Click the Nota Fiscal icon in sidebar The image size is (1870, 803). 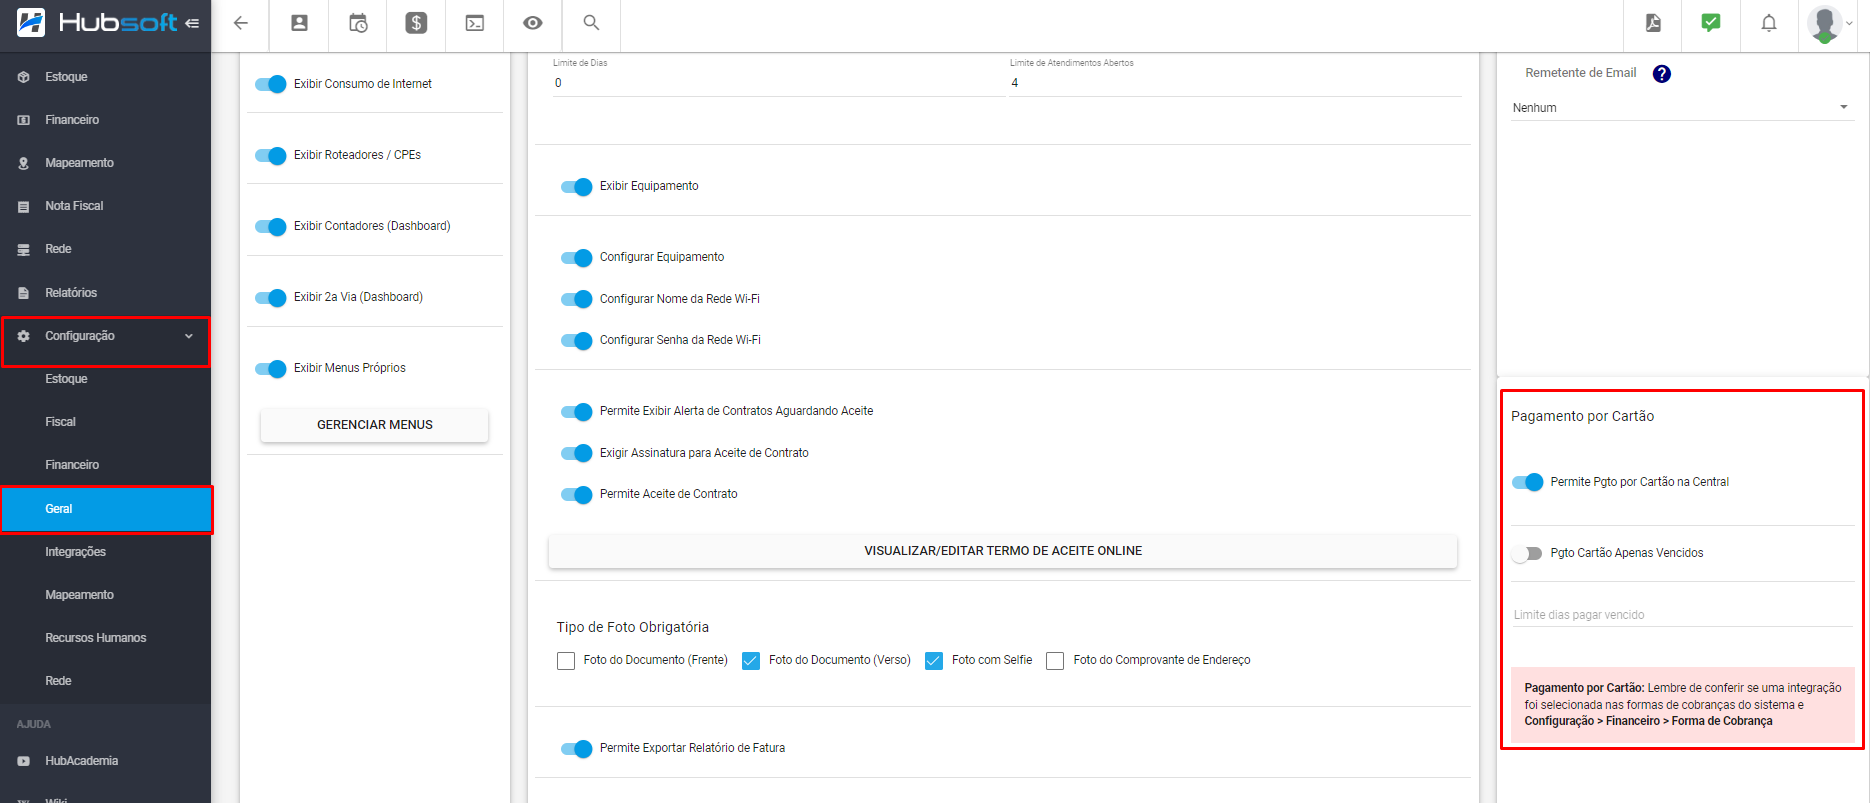(23, 206)
